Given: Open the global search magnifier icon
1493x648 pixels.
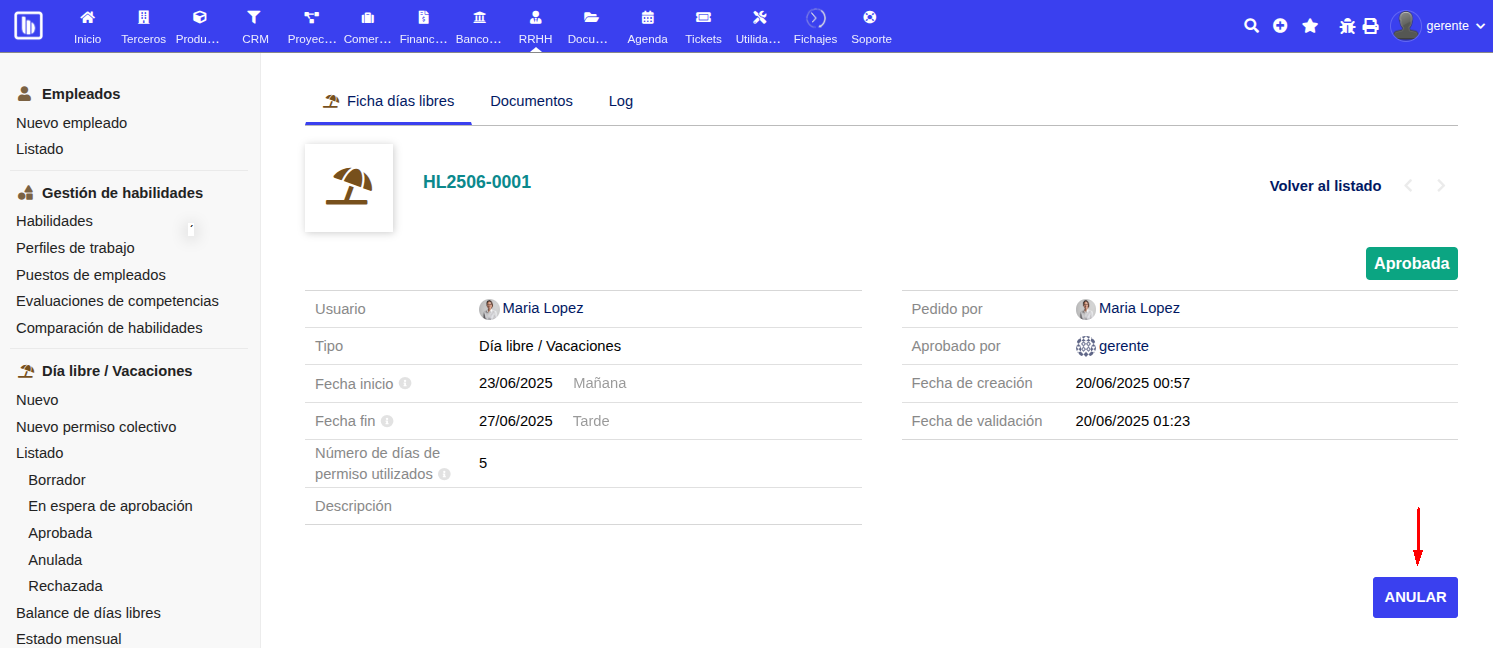Looking at the screenshot, I should [1251, 25].
